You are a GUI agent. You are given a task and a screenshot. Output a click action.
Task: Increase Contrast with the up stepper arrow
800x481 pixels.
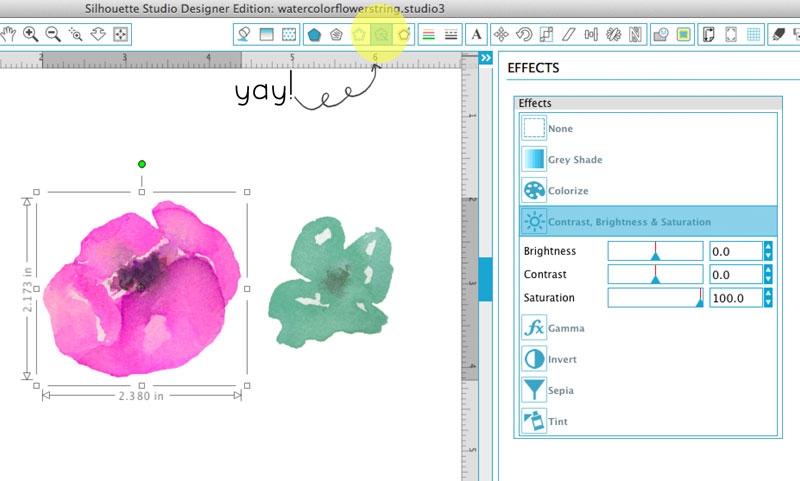[x=768, y=270]
